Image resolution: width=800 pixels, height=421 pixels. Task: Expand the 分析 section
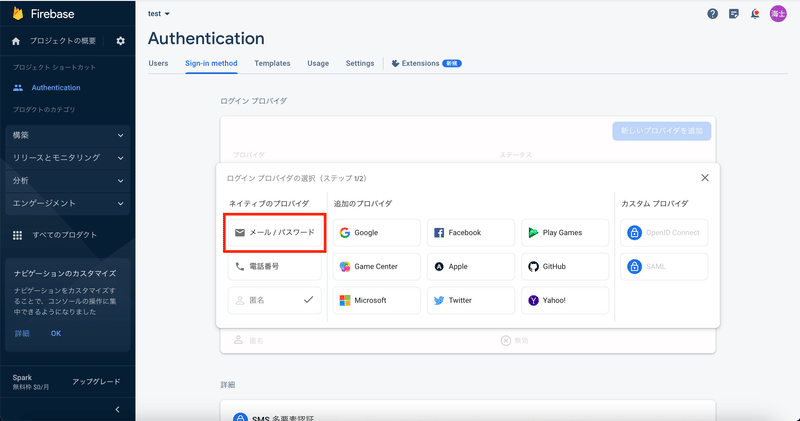pos(67,181)
